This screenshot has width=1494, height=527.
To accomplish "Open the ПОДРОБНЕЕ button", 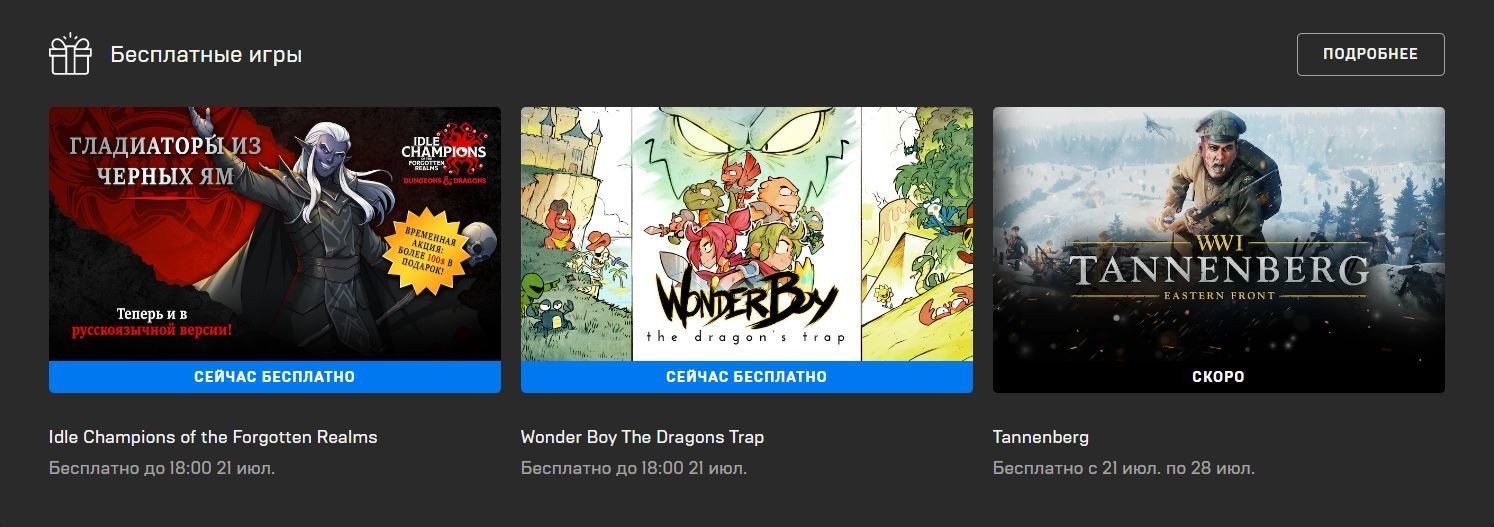I will tap(1370, 54).
